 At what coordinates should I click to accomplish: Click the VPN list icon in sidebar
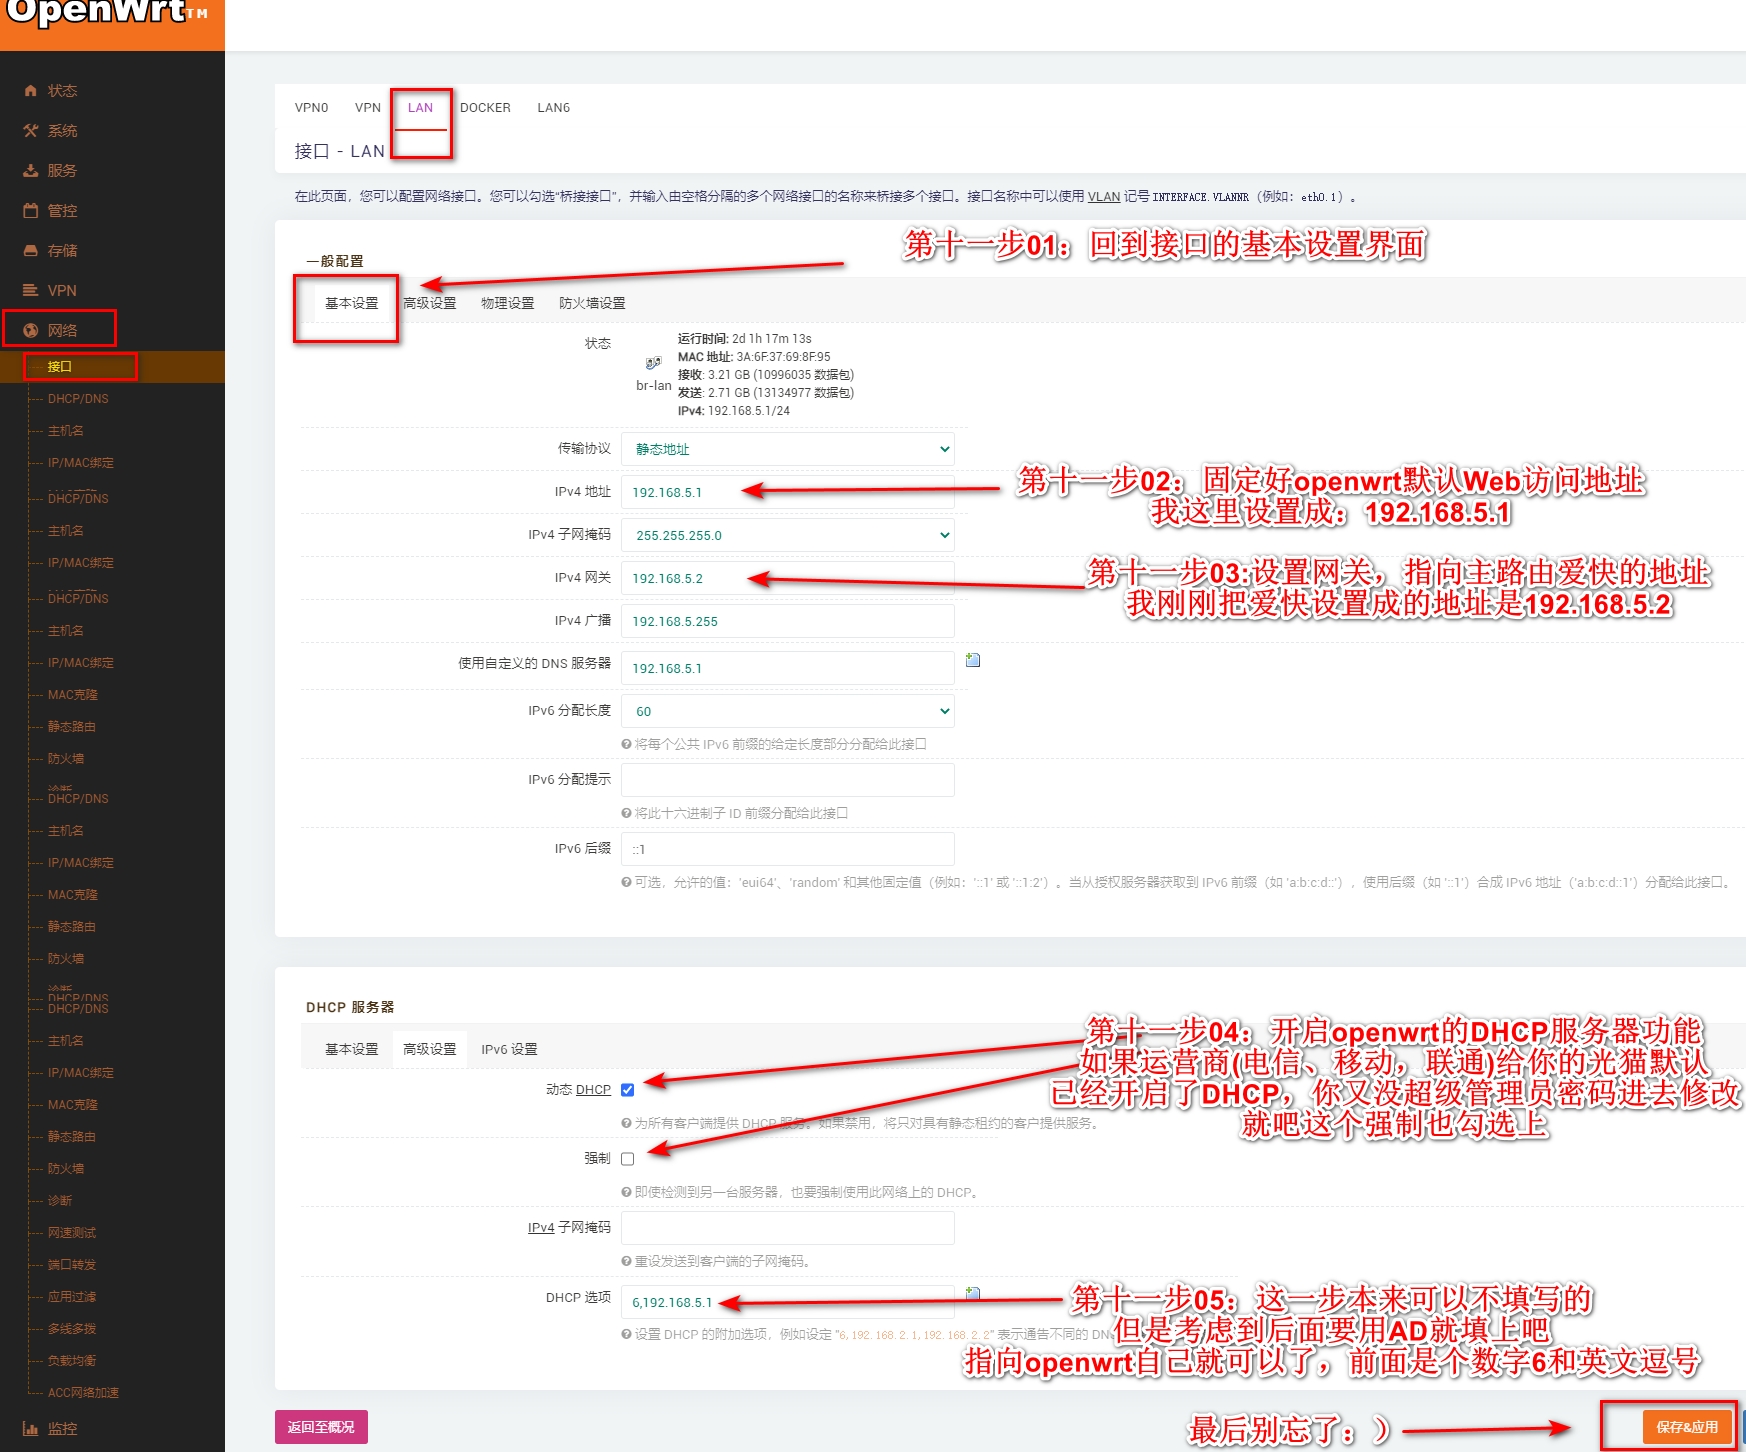coord(31,291)
